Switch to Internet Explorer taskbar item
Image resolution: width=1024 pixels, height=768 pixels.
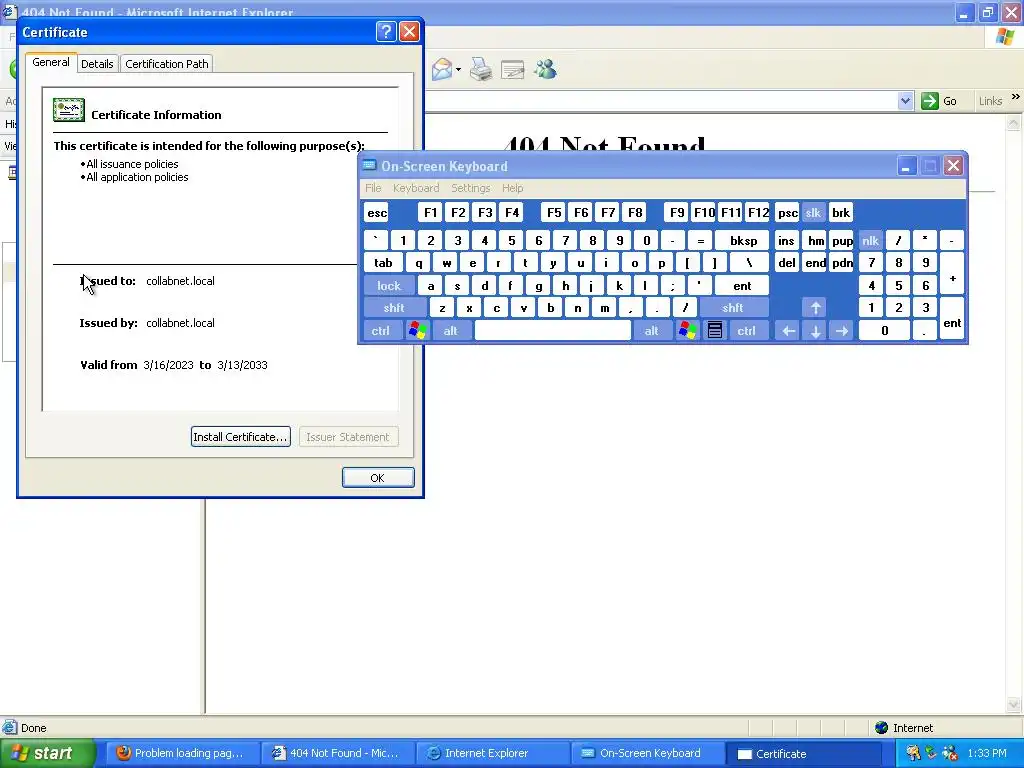[492, 753]
